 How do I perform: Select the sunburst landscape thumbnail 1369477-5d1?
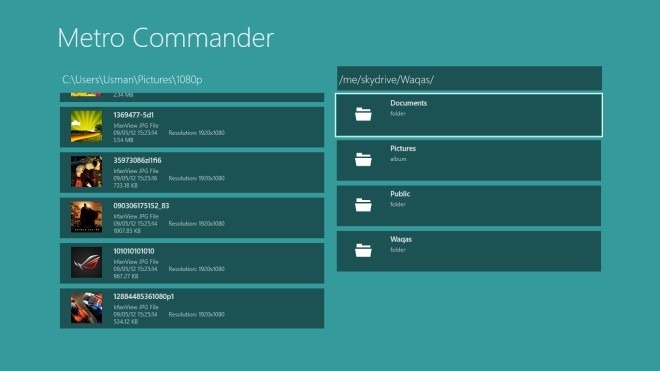click(x=86, y=126)
